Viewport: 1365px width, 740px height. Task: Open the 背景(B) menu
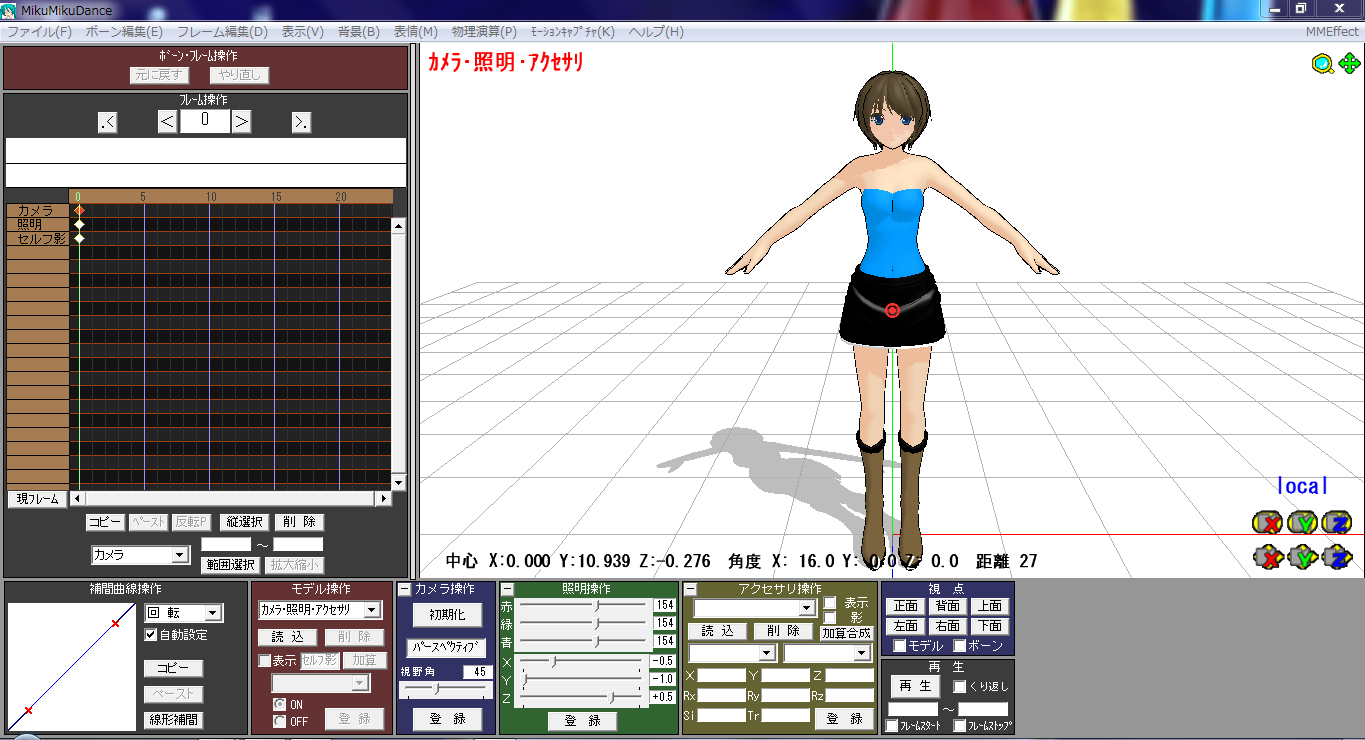[359, 32]
